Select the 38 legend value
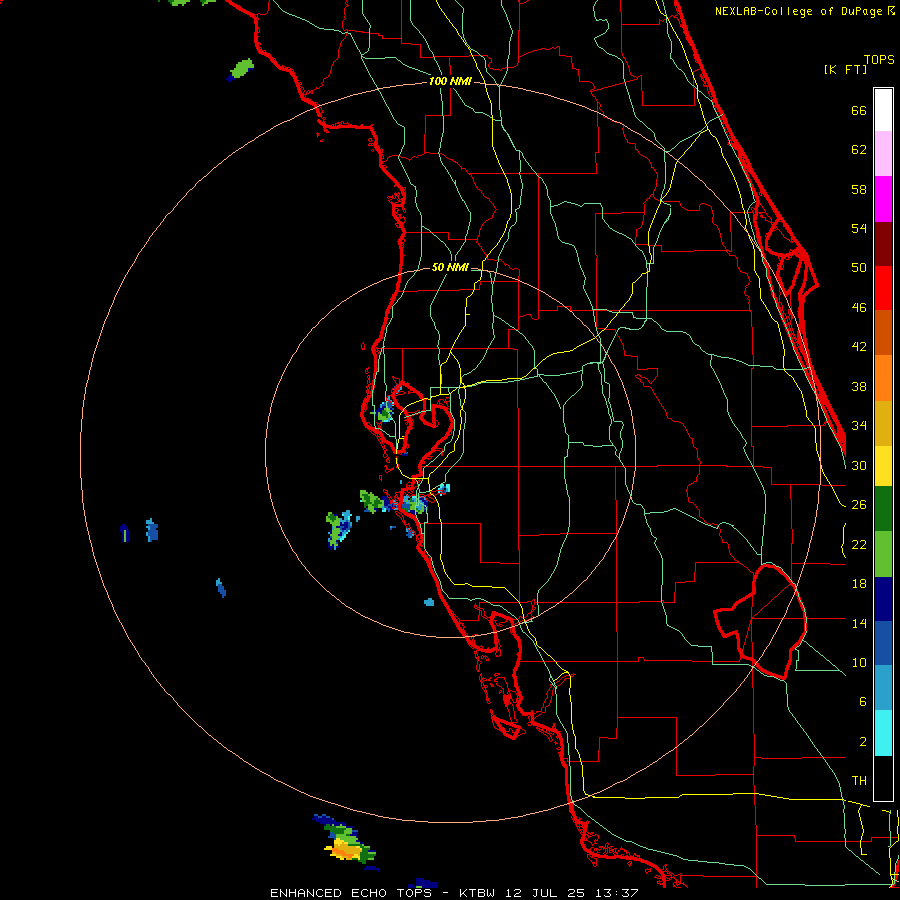 click(x=859, y=386)
